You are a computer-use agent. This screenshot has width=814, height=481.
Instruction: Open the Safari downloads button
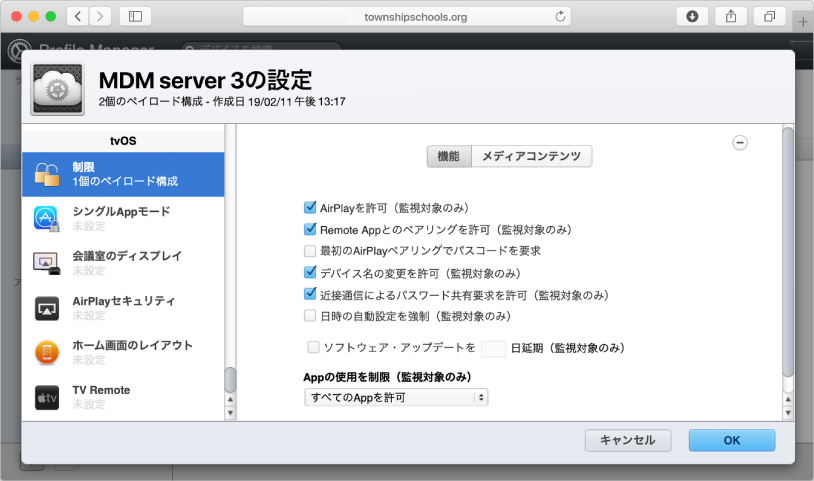(692, 17)
